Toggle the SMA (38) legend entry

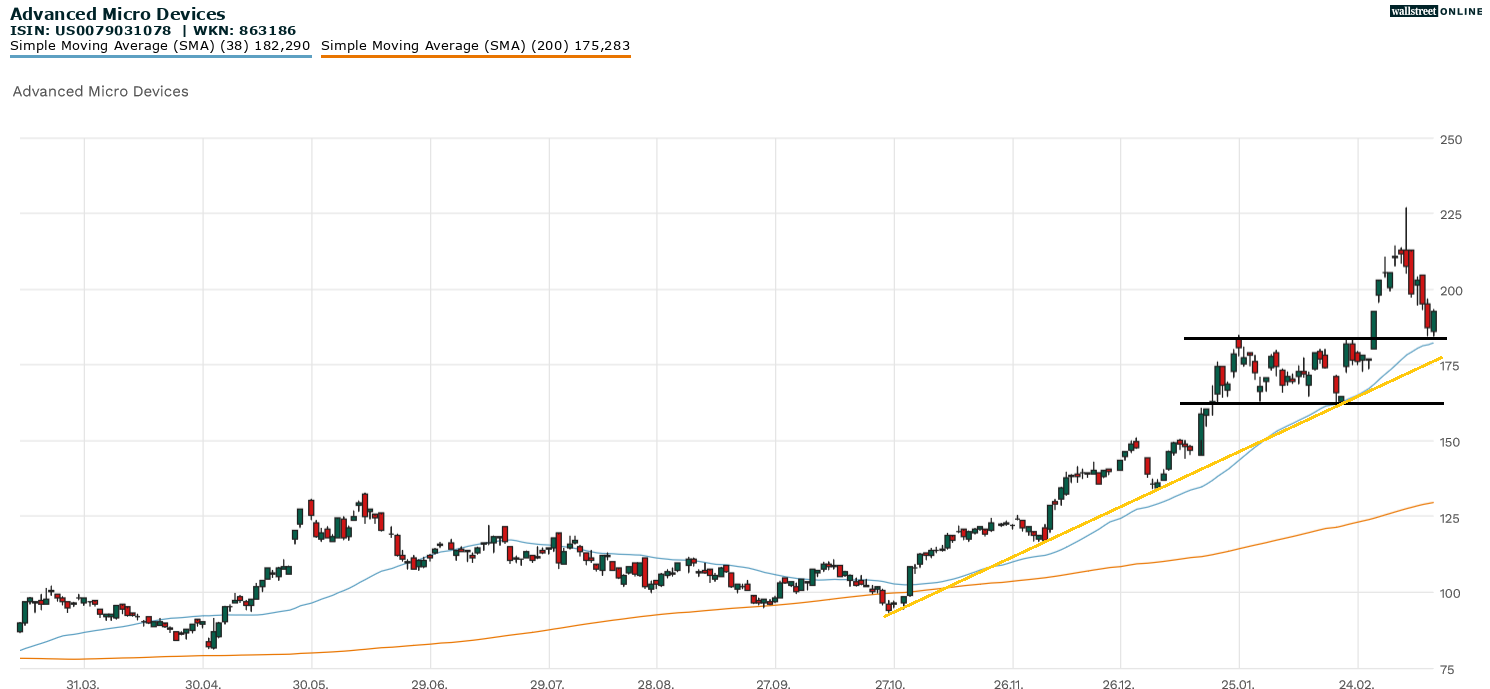pos(160,46)
